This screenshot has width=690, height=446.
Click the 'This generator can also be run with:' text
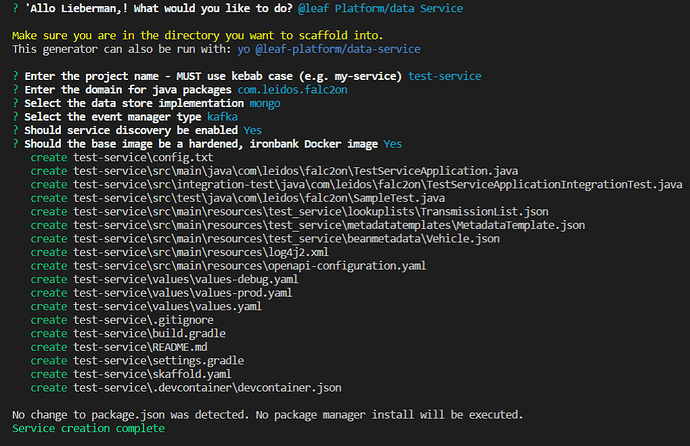click(x=121, y=49)
